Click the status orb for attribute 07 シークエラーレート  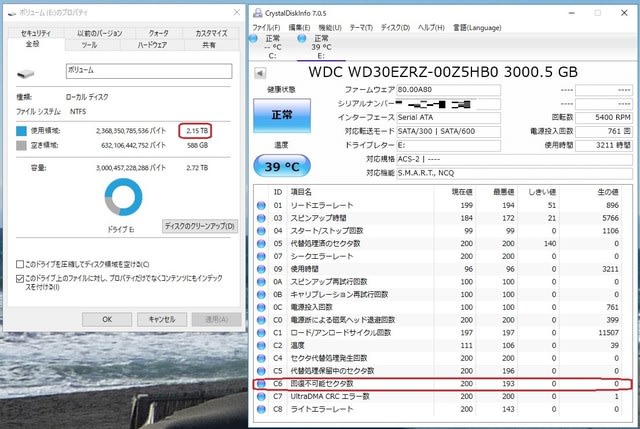[x=261, y=256]
